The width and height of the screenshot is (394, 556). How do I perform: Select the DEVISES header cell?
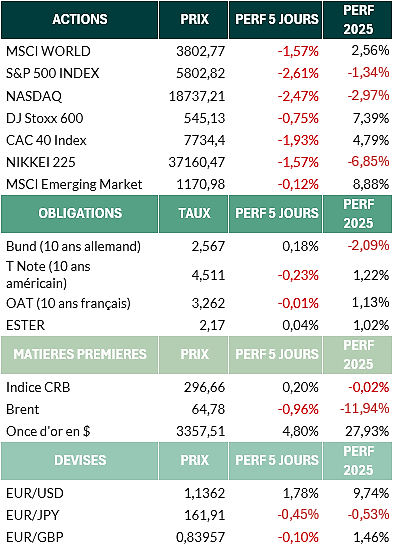[79, 461]
